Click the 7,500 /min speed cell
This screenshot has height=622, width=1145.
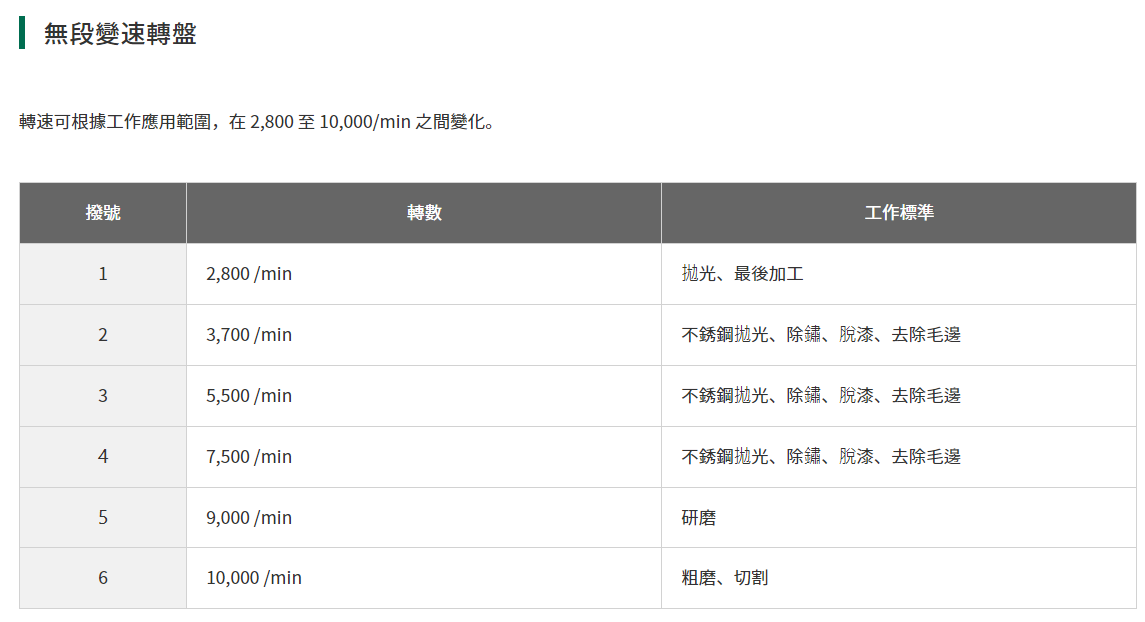point(249,457)
